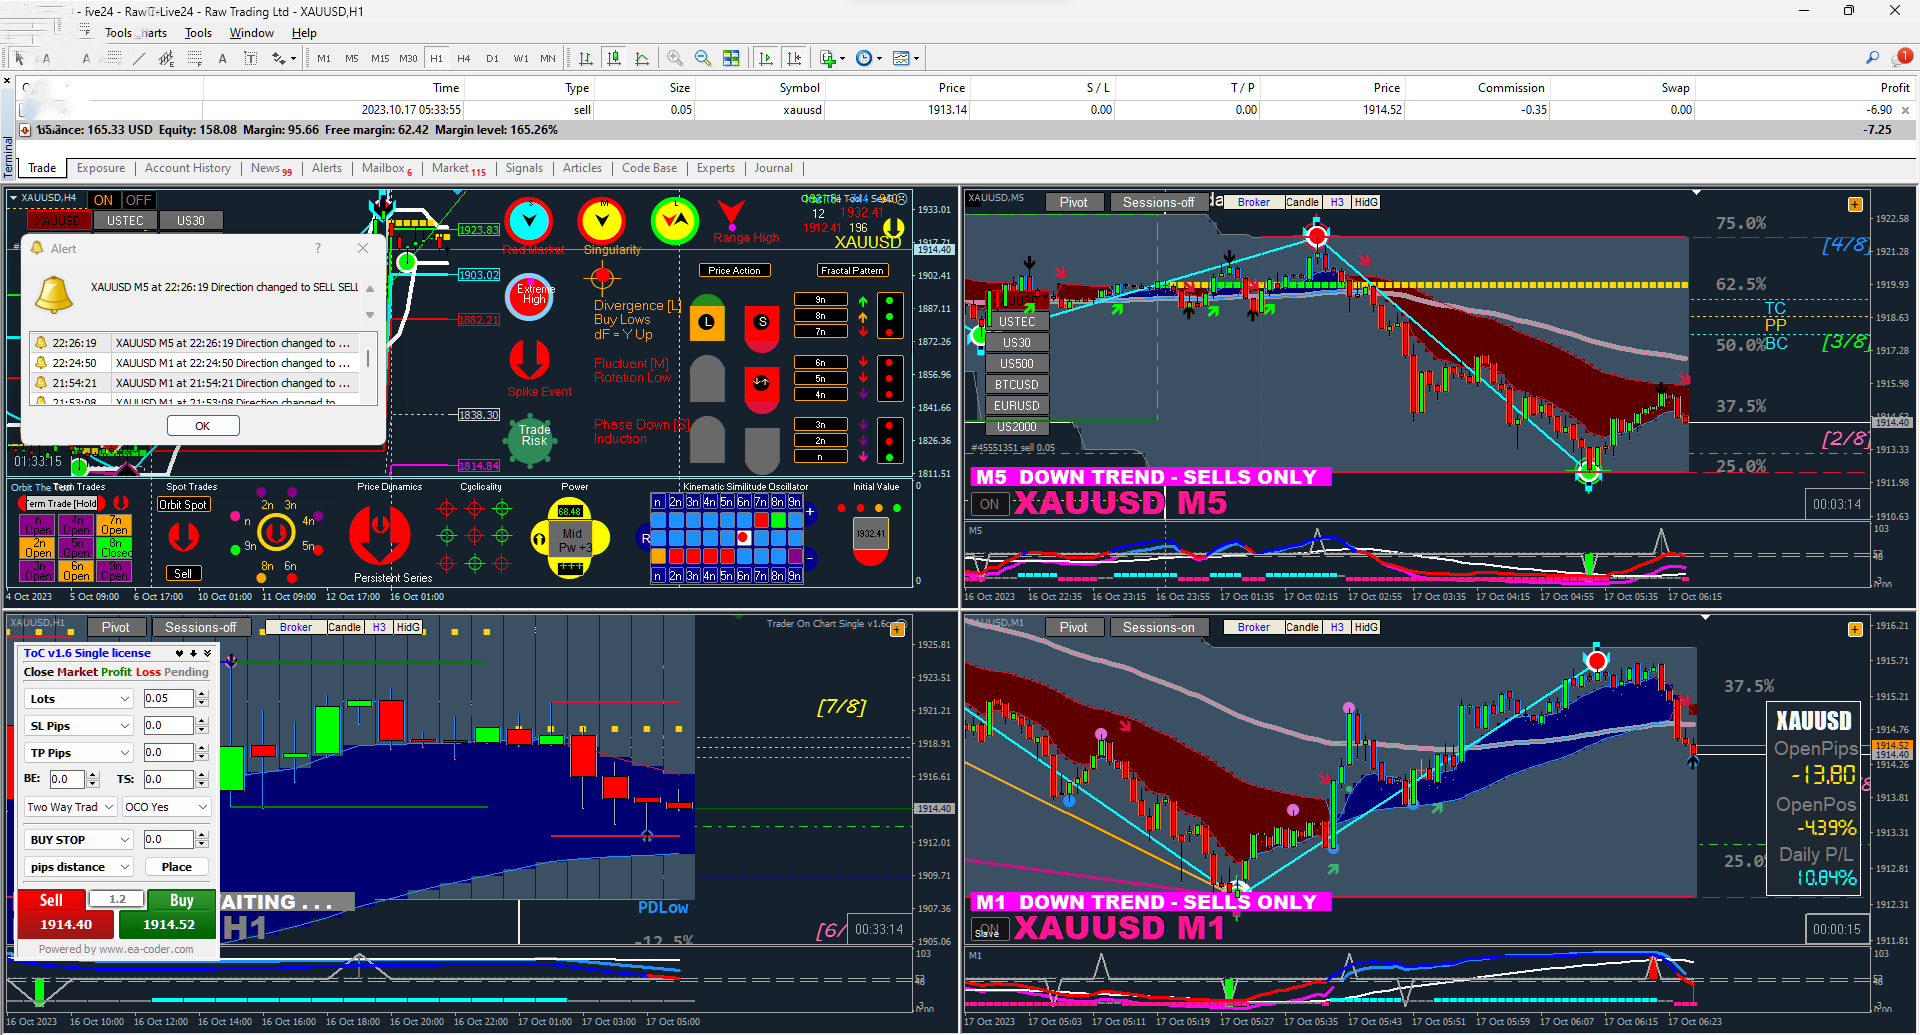Screen dimensions: 1920x1035
Task: Click the Lots value input field
Action: click(169, 699)
